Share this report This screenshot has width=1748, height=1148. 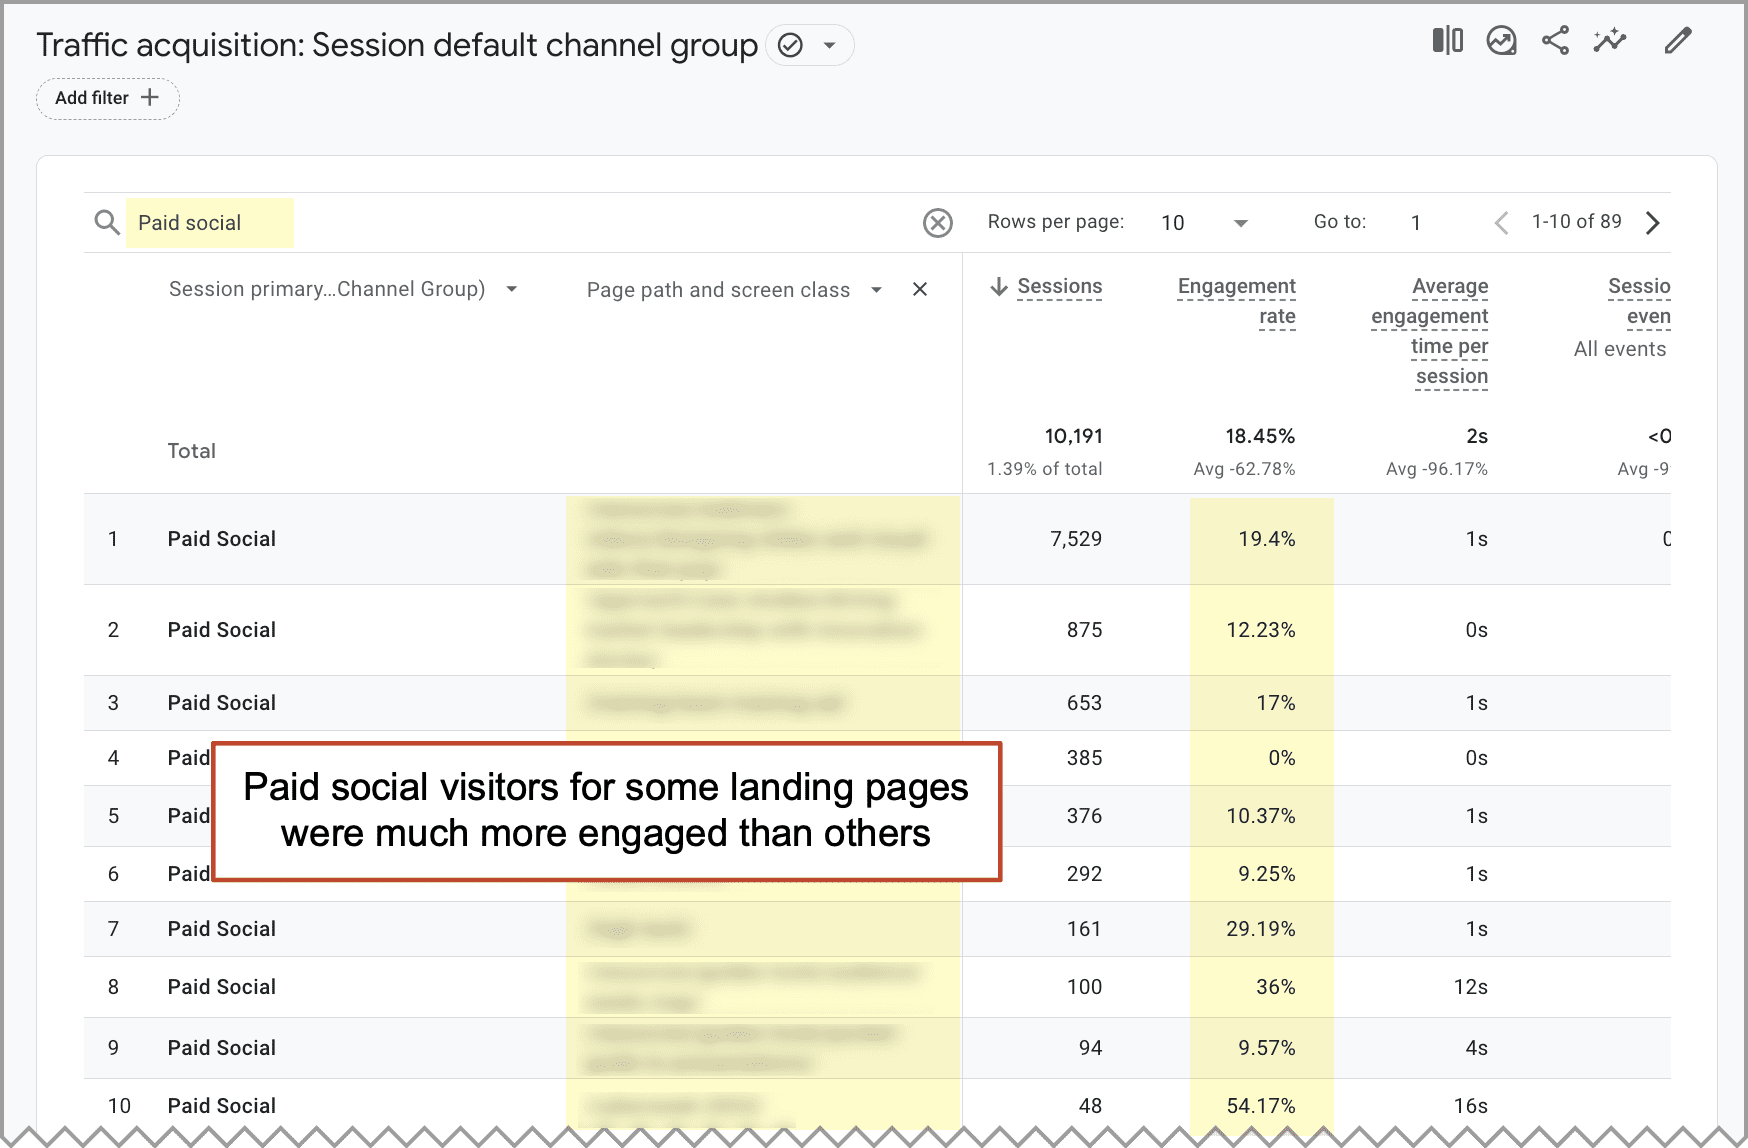(1555, 41)
